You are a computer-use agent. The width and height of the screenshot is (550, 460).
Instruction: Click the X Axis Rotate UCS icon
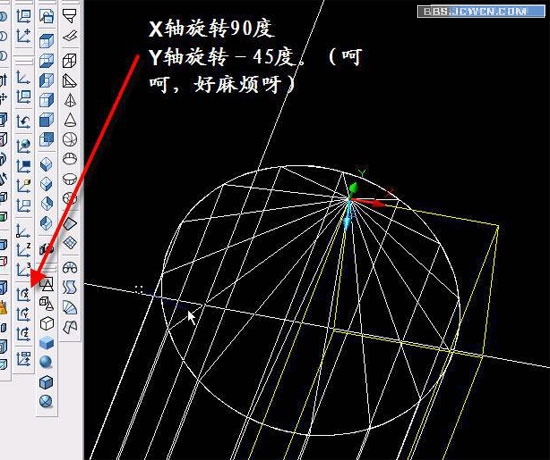[24, 294]
